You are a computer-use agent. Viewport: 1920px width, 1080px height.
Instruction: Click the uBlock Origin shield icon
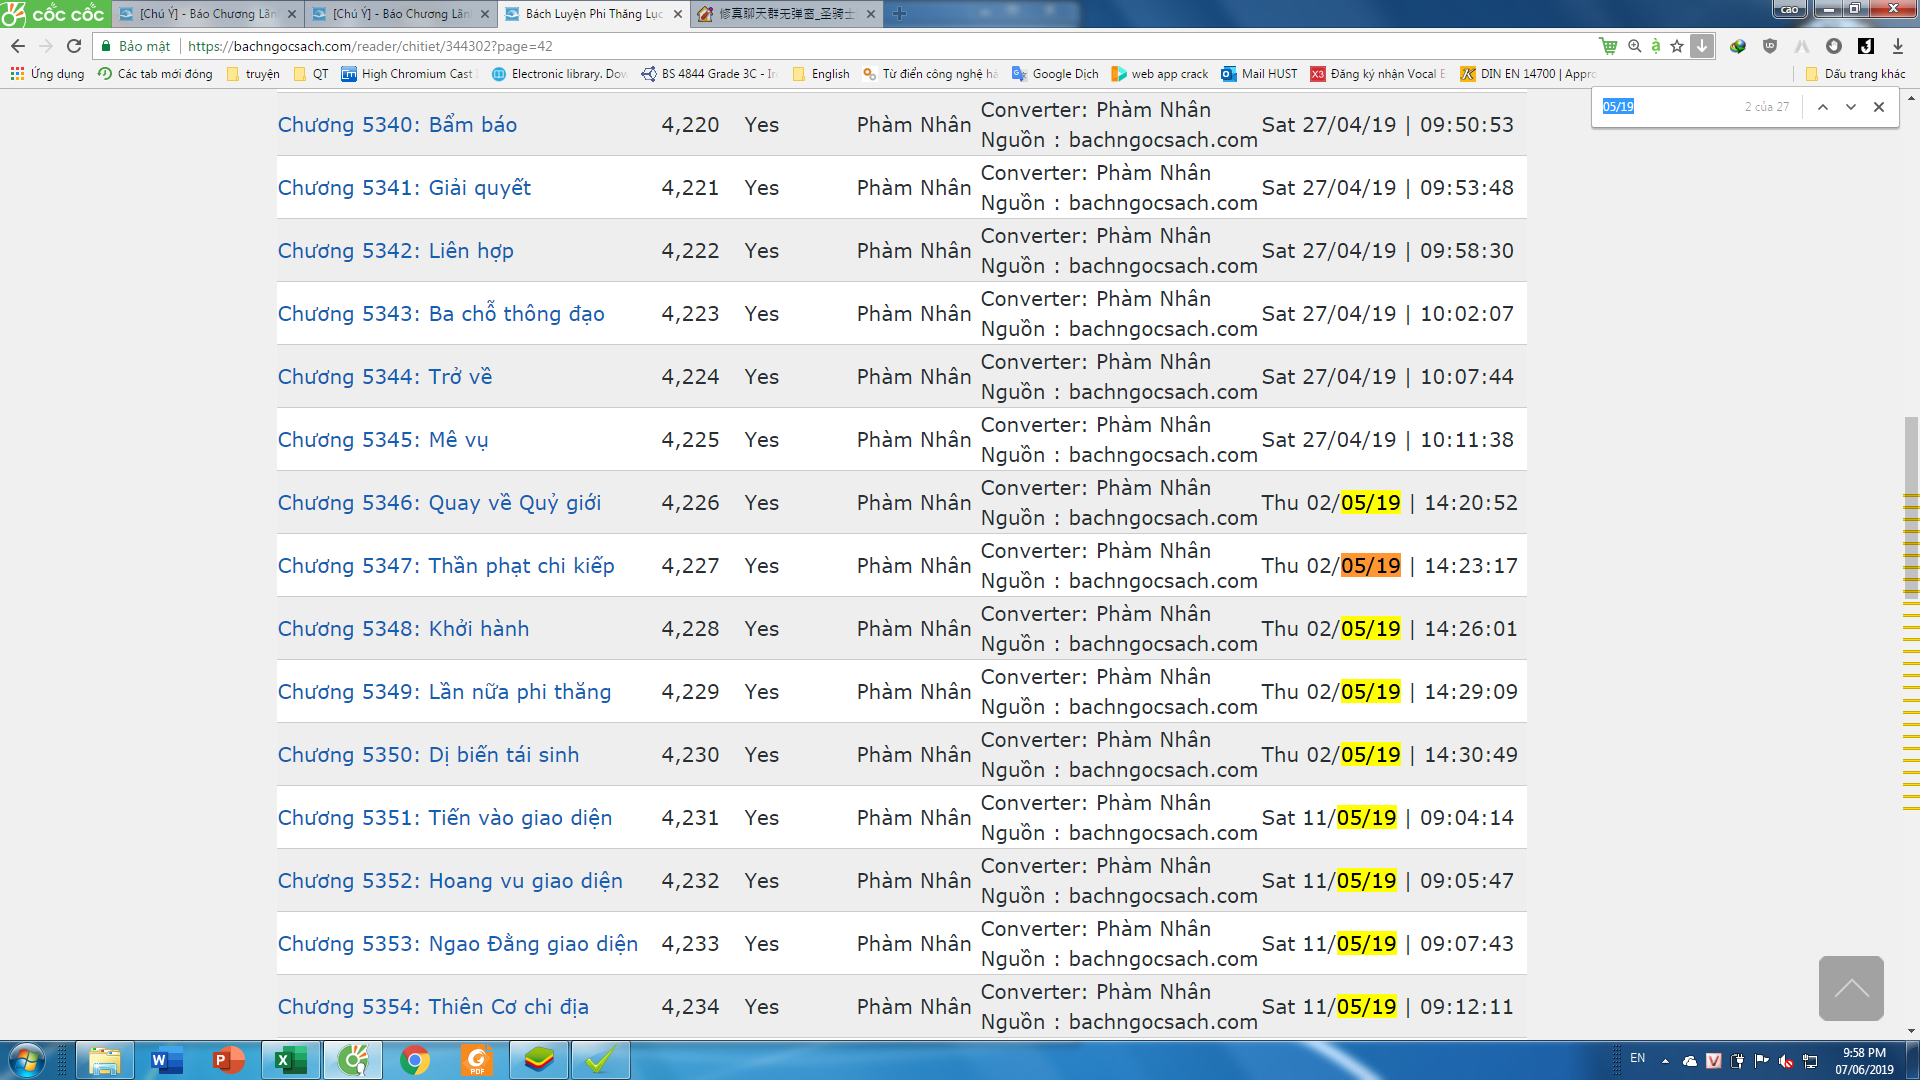click(1770, 46)
